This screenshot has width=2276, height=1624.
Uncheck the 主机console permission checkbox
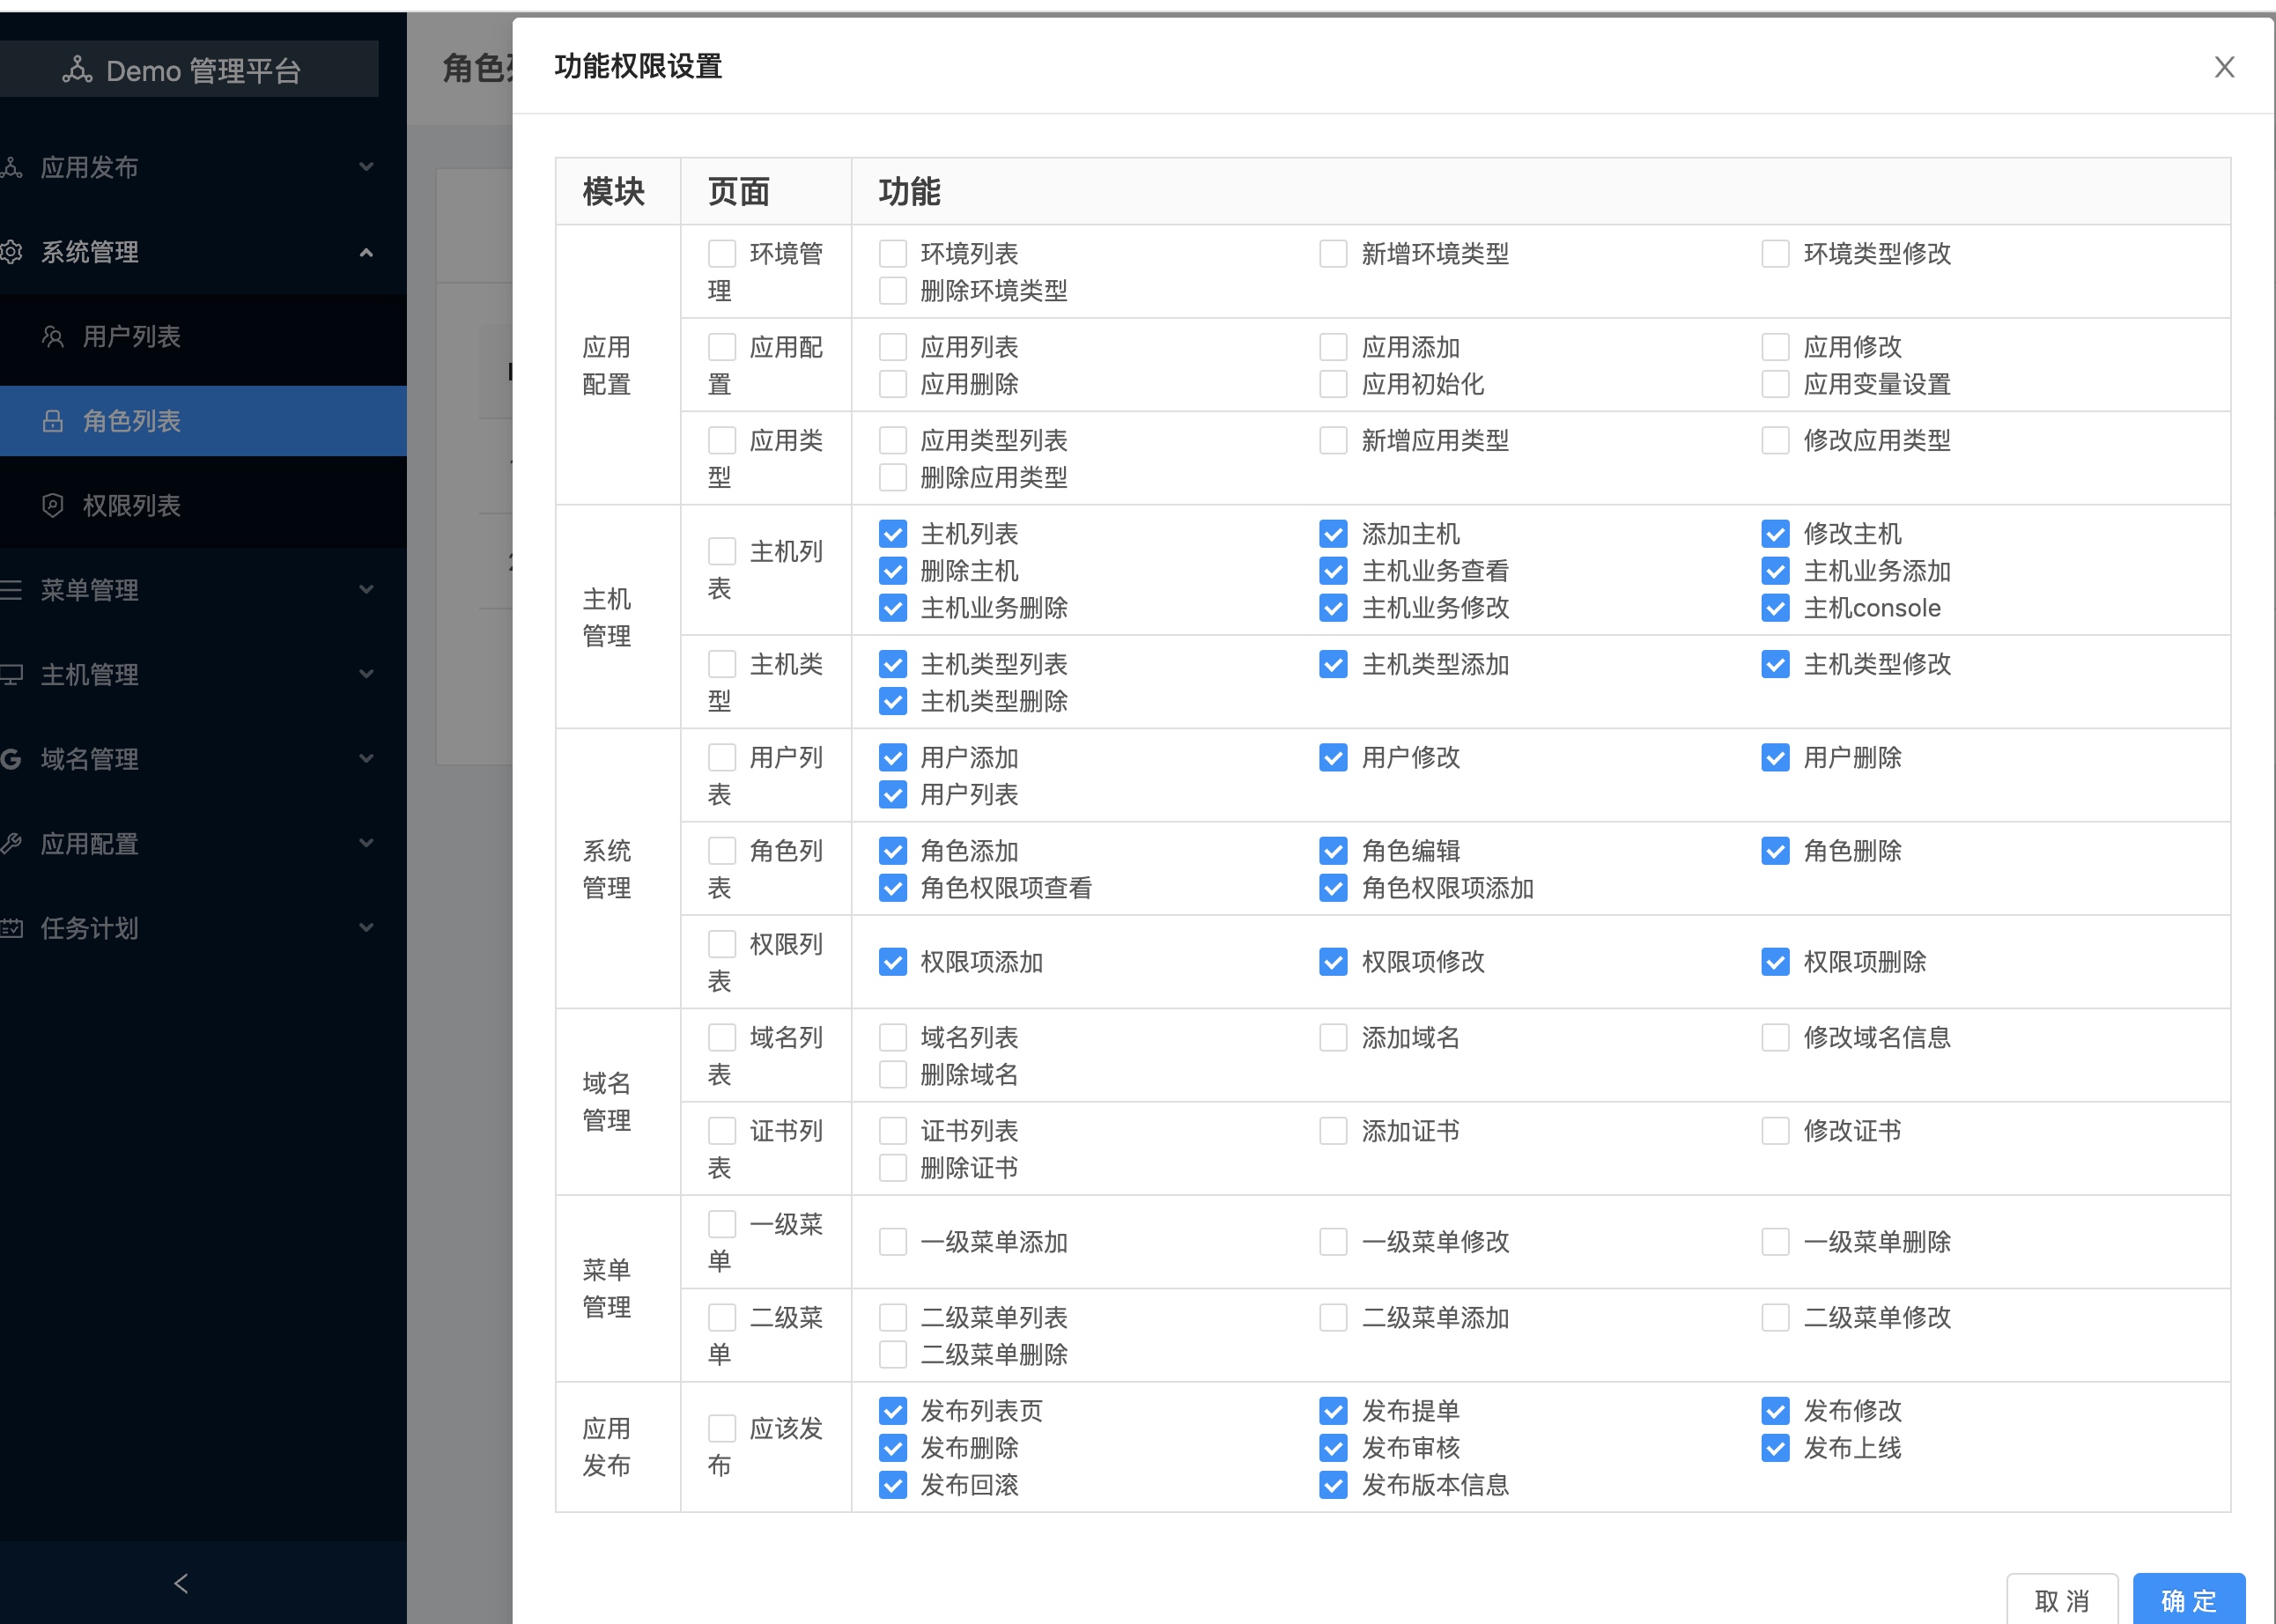pos(1775,608)
